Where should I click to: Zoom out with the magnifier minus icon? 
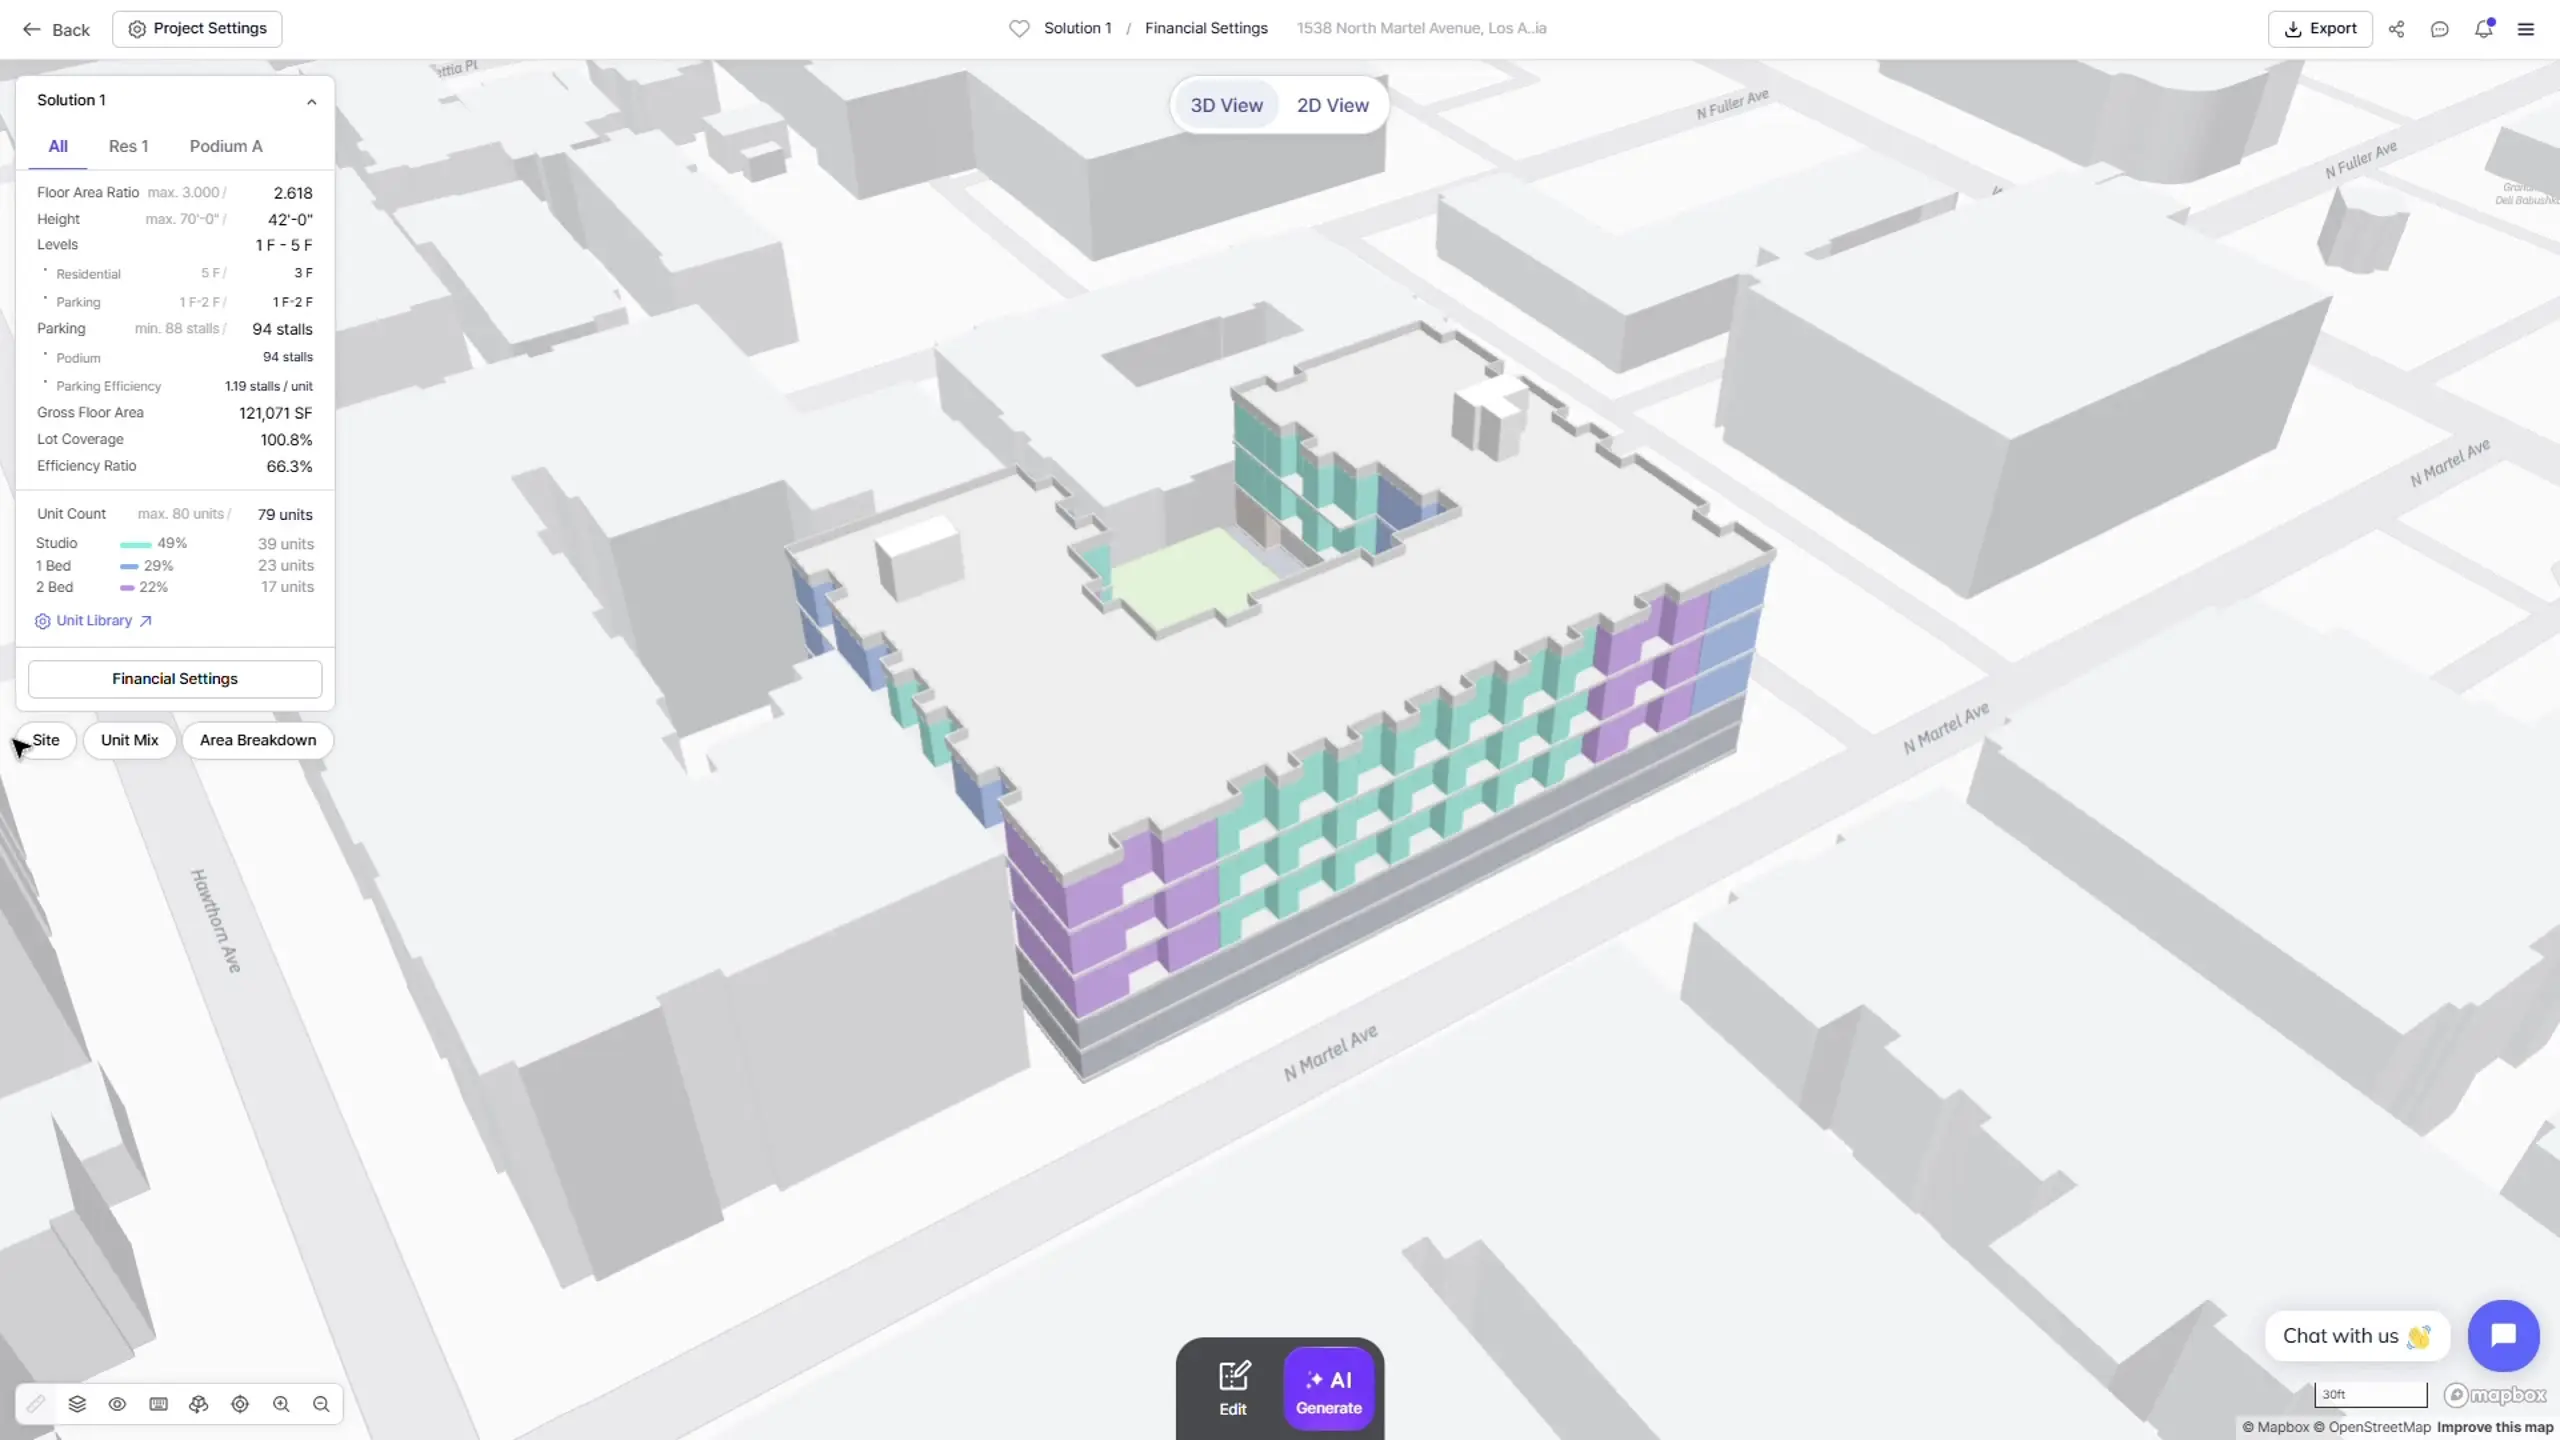(x=321, y=1404)
